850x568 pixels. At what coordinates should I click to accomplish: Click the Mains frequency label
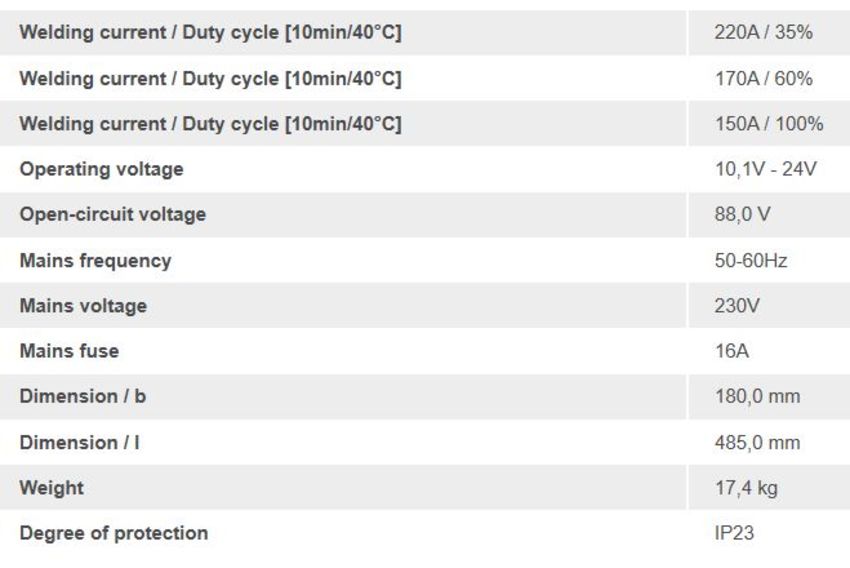point(95,261)
